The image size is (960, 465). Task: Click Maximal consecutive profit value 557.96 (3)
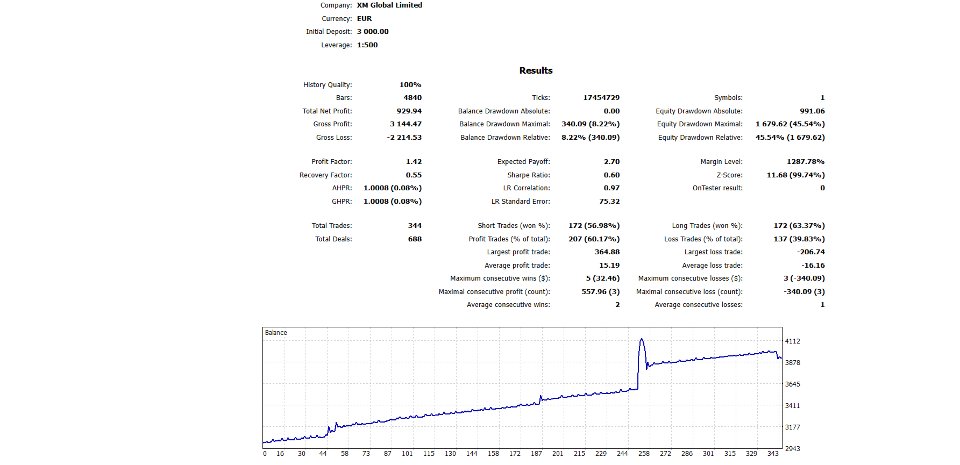coord(601,292)
